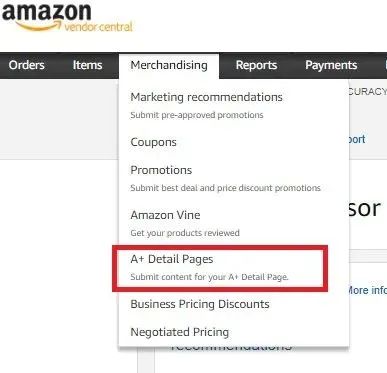387x373 pixels.
Task: Click Submit content for A+ Detail Page
Action: click(209, 277)
